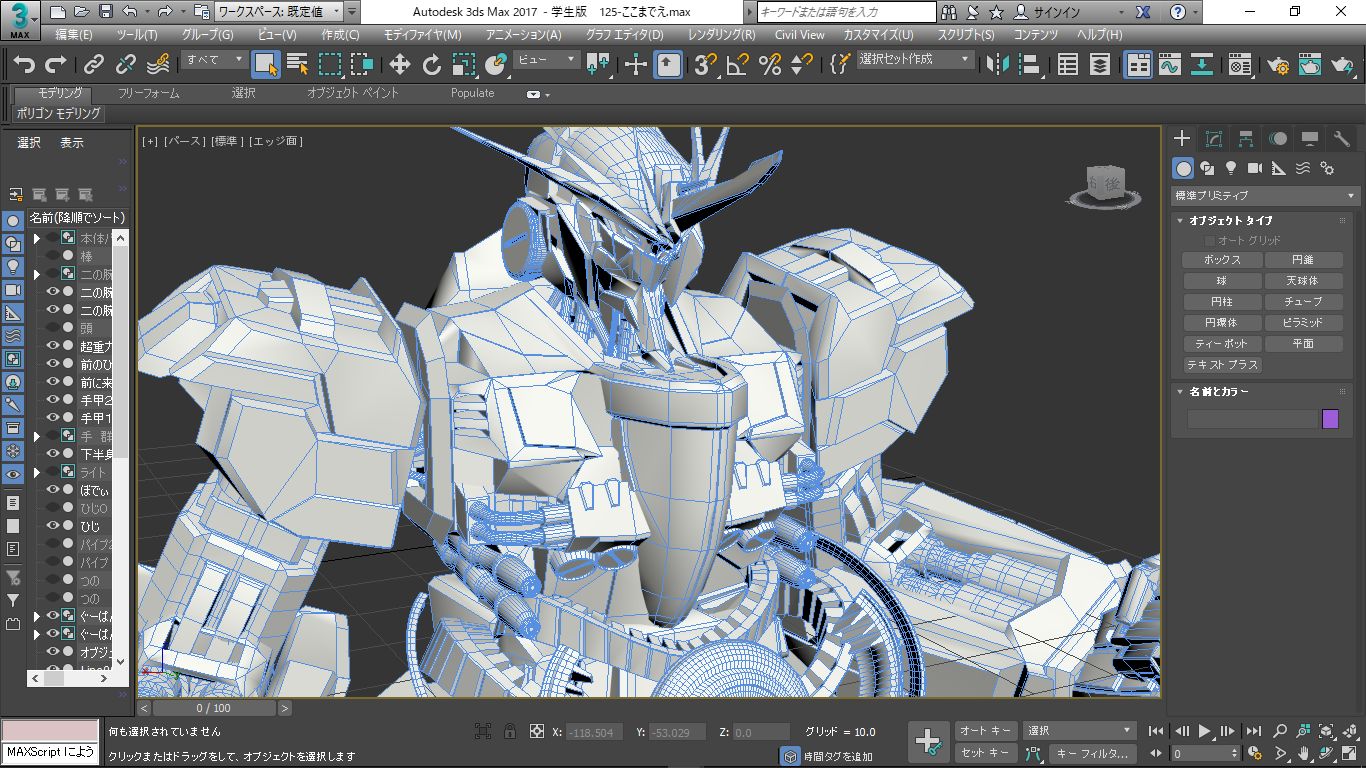Undo the last action in main toolbar

[x=24, y=65]
